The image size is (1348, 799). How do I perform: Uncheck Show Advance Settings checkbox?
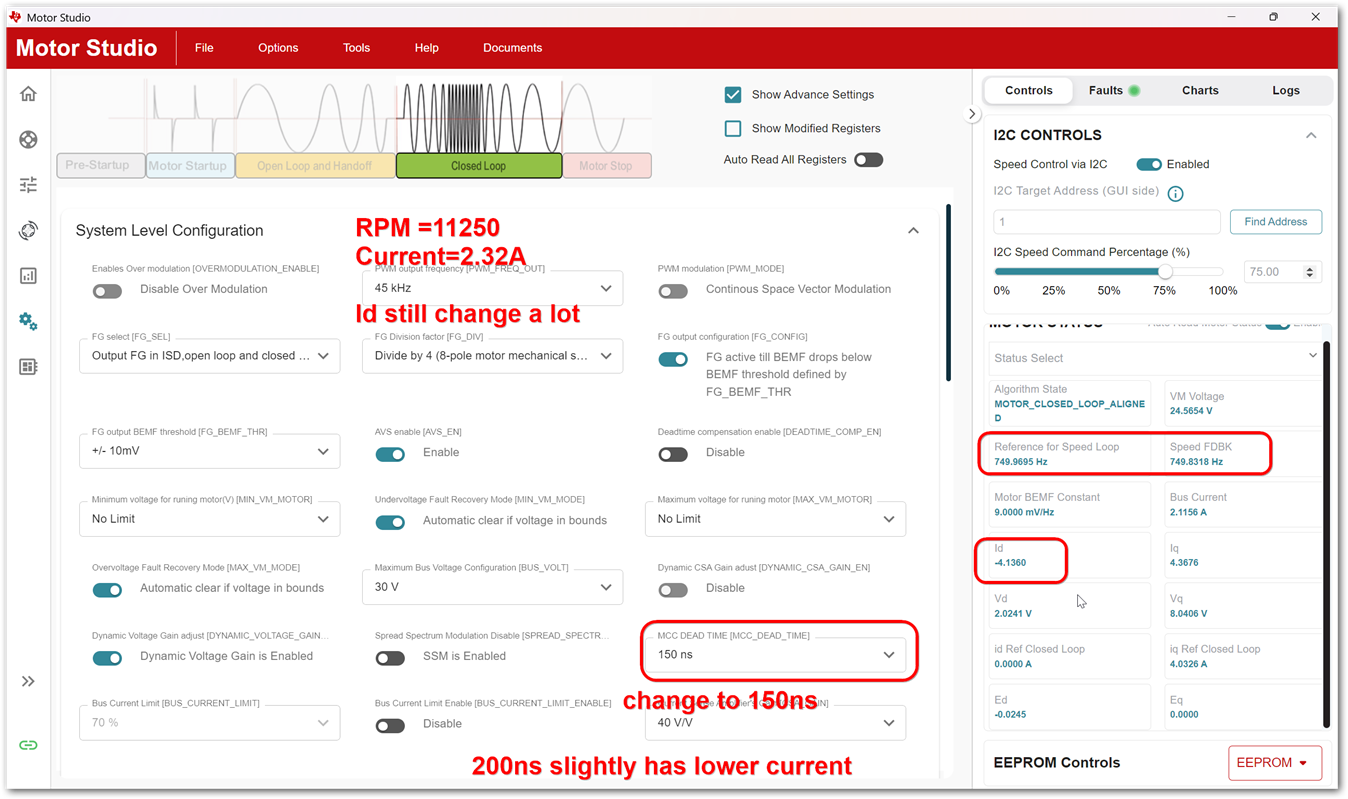pyautogui.click(x=733, y=94)
